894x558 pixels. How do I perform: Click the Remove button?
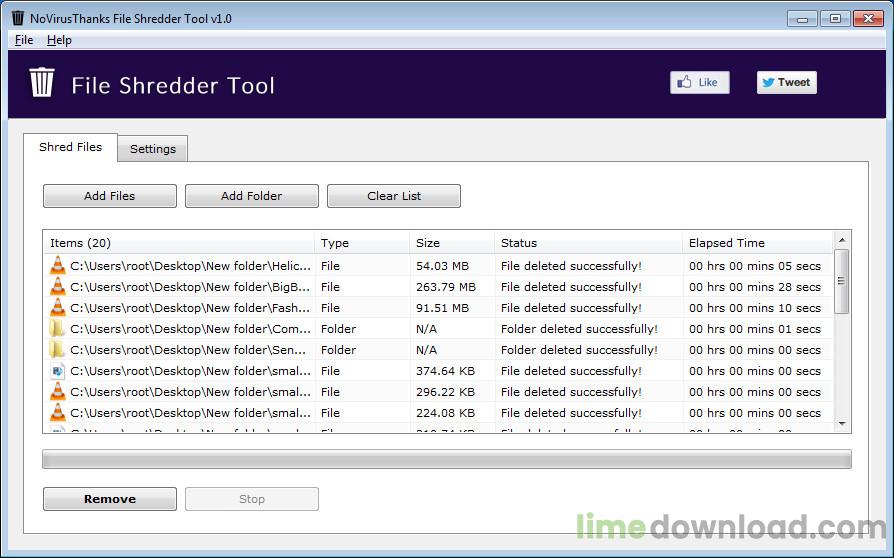coord(109,499)
